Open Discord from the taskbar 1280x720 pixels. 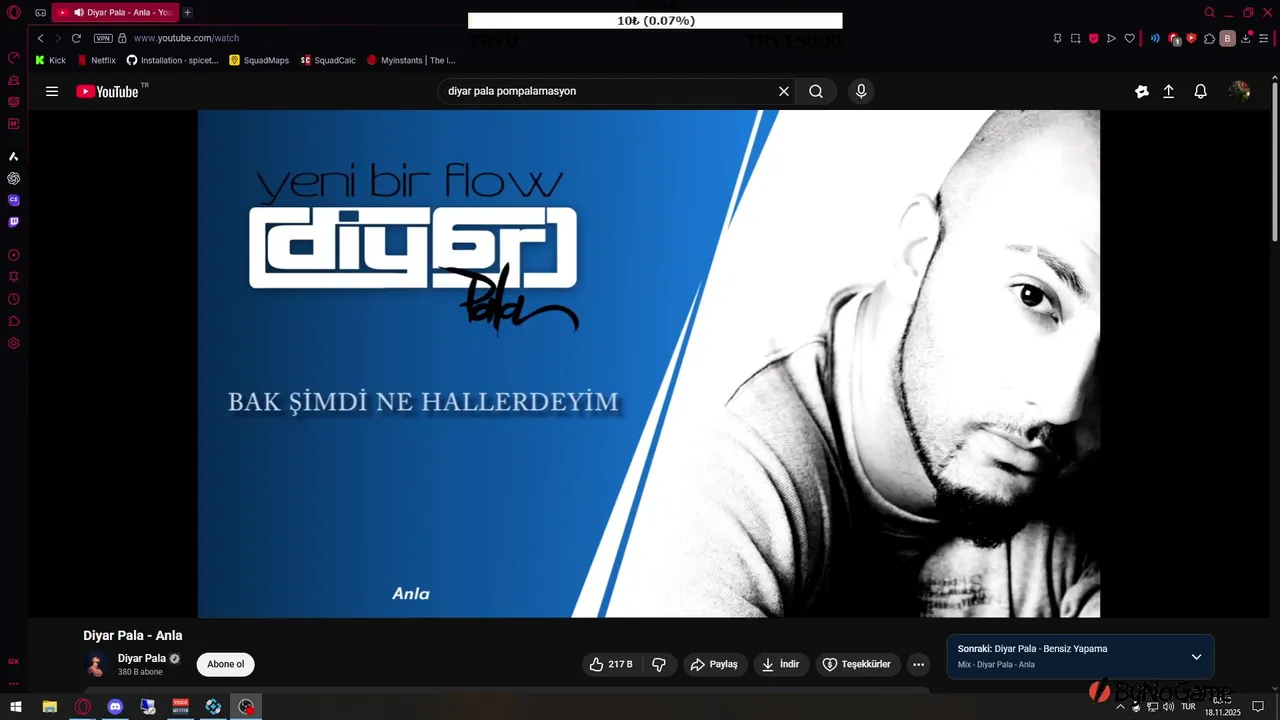click(x=115, y=707)
